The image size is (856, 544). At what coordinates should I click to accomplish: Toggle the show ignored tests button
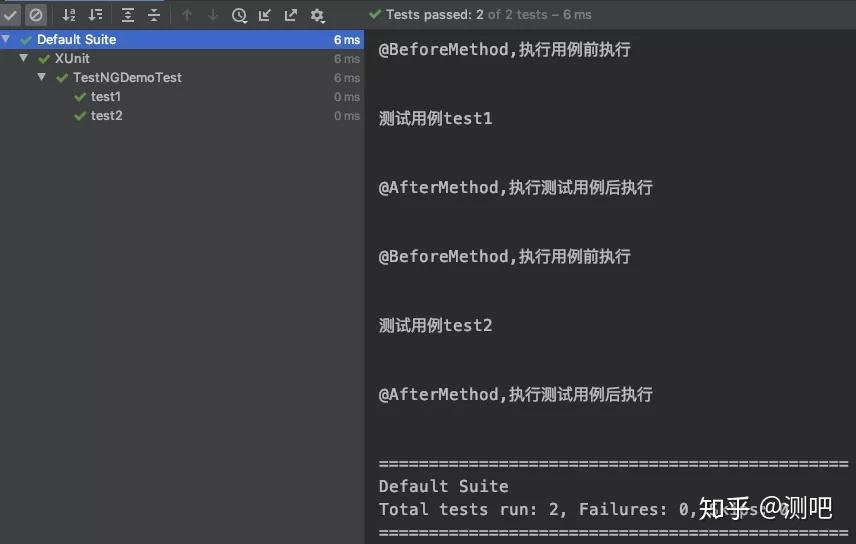(36, 15)
